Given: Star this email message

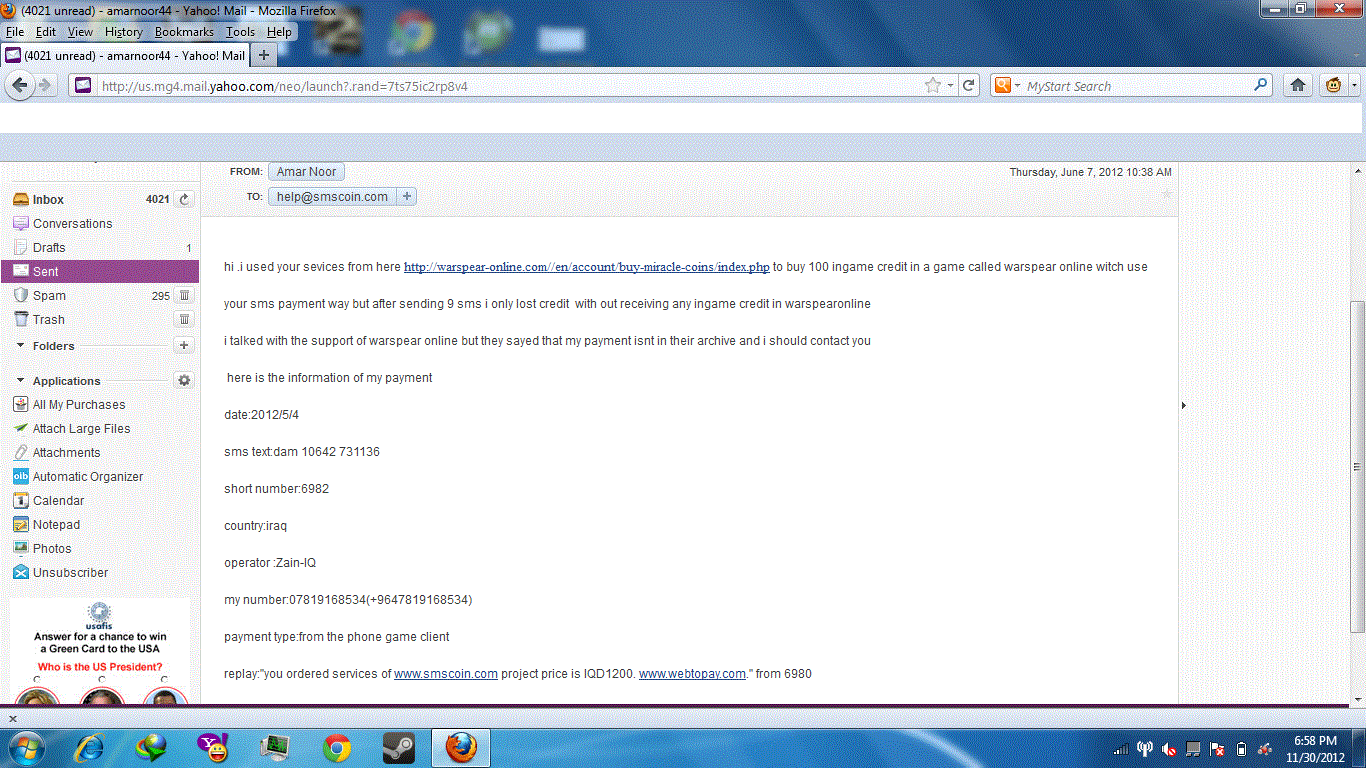Looking at the screenshot, I should point(1165,193).
